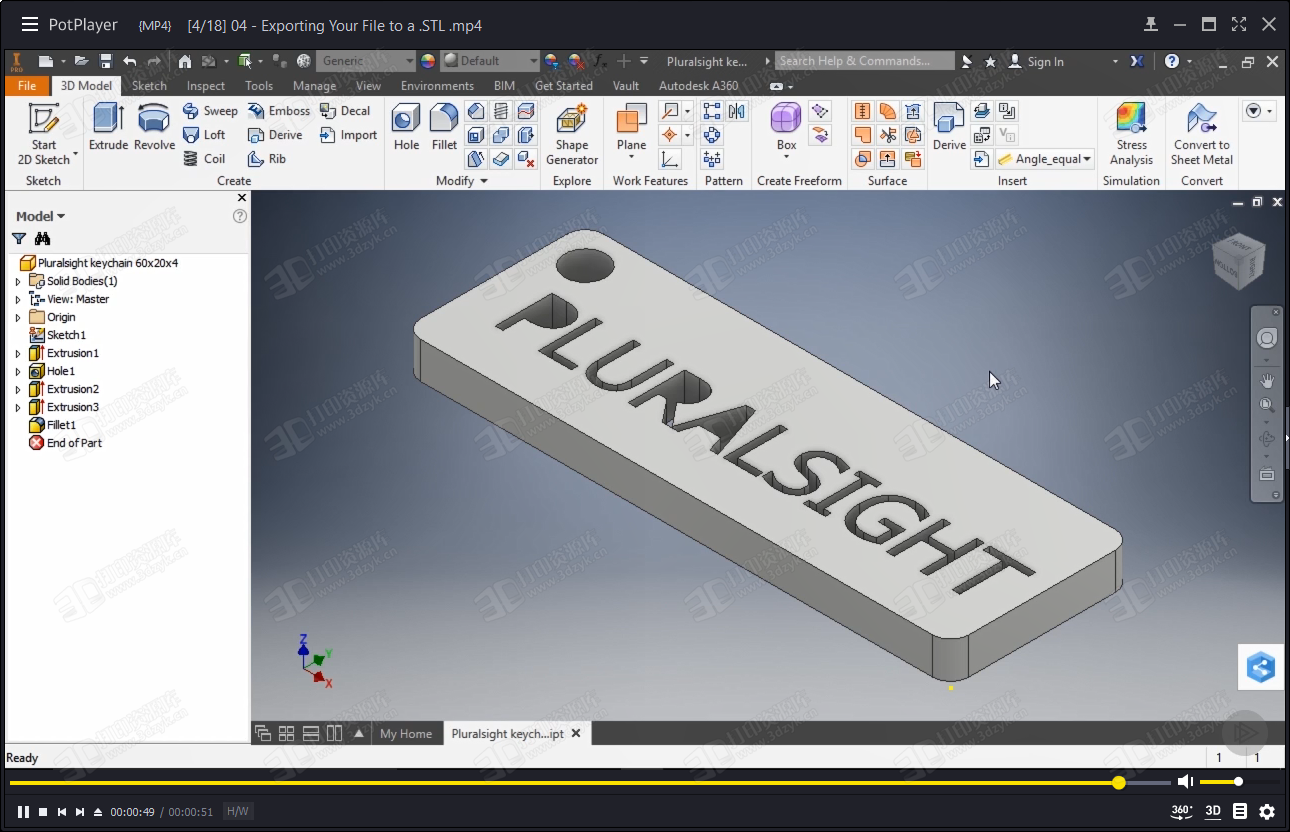Viewport: 1290px width, 832px height.
Task: Open the Default appearance dropdown
Action: click(x=490, y=61)
